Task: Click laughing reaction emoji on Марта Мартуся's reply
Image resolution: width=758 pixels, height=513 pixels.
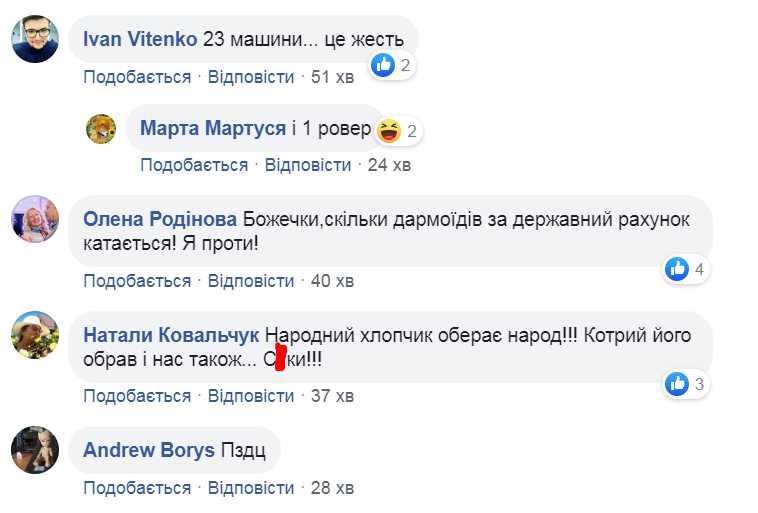Action: 389,130
